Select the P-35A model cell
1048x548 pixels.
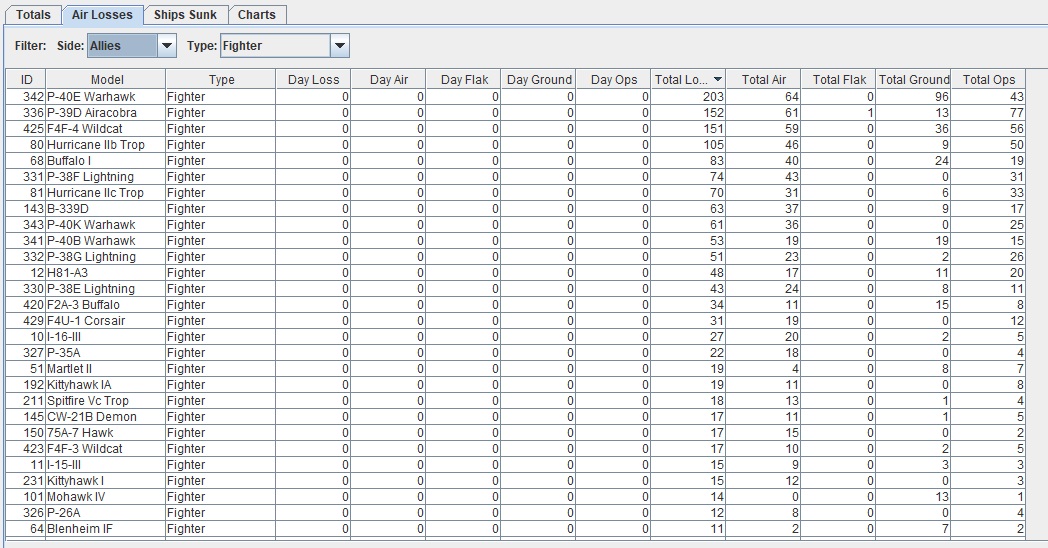point(106,353)
